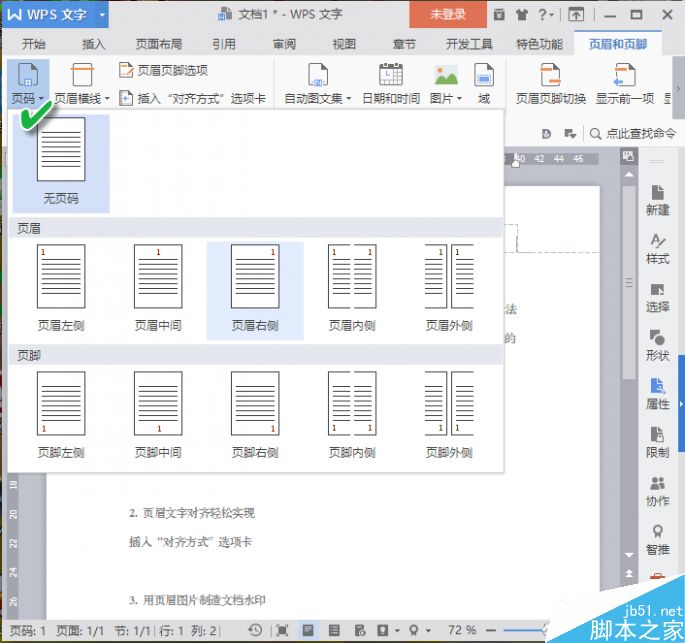Open the 图片 insert dropdown

446,84
